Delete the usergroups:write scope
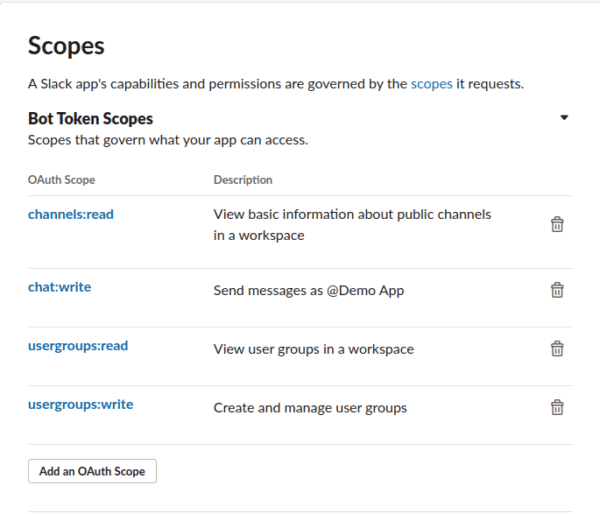Viewport: 600px width, 514px height. (557, 407)
